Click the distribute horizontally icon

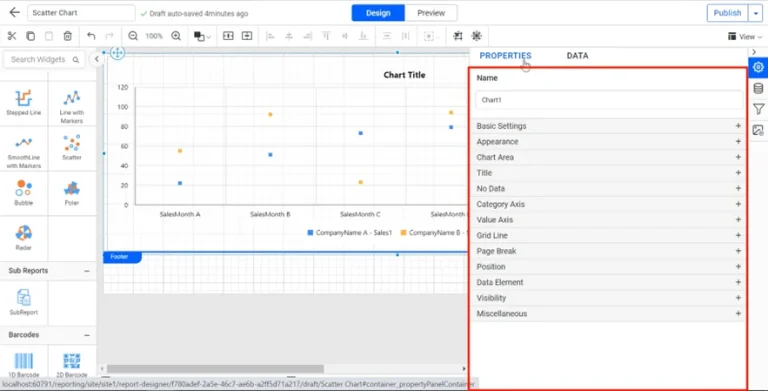[x=406, y=36]
